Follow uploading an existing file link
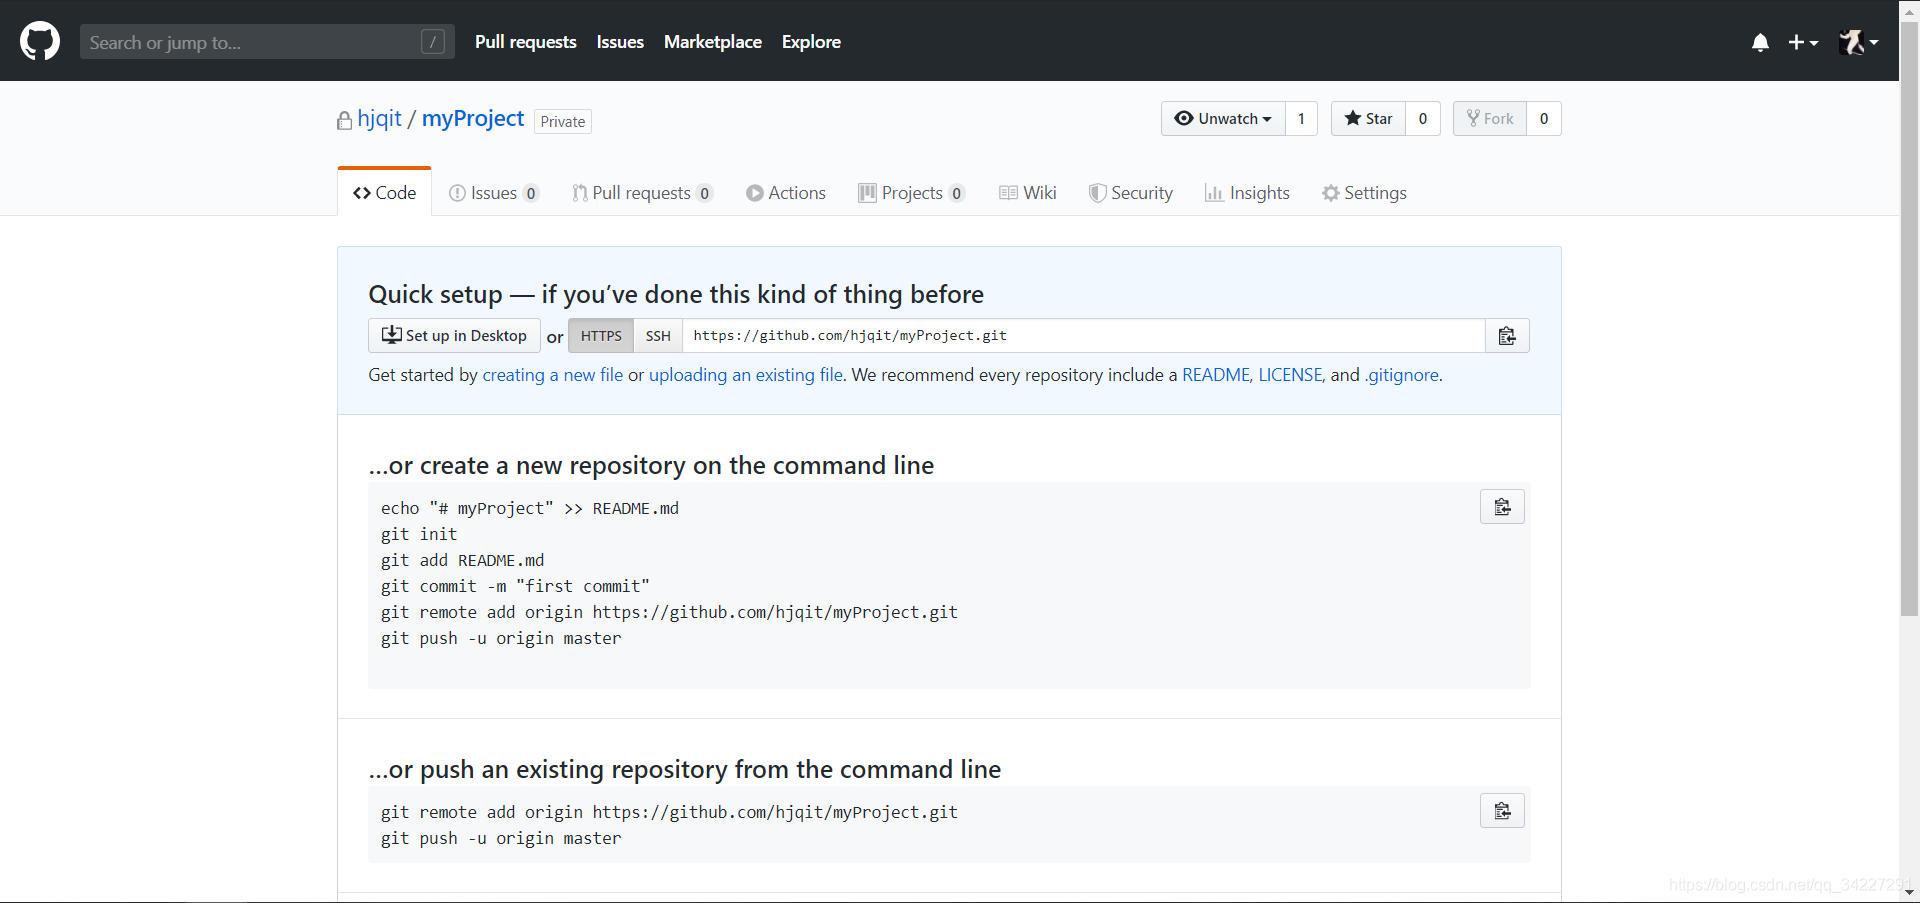The height and width of the screenshot is (903, 1920). coord(746,375)
